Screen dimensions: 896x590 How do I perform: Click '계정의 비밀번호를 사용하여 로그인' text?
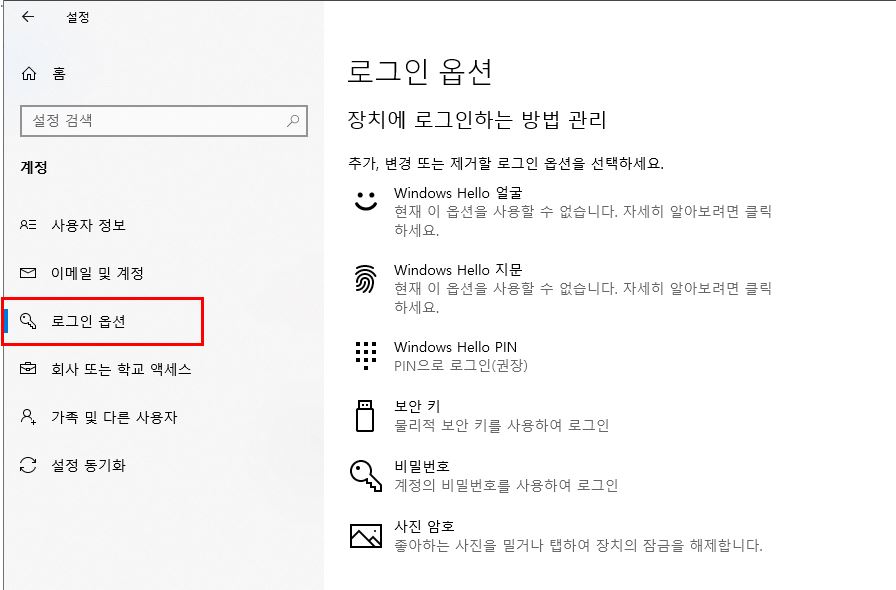coord(506,485)
